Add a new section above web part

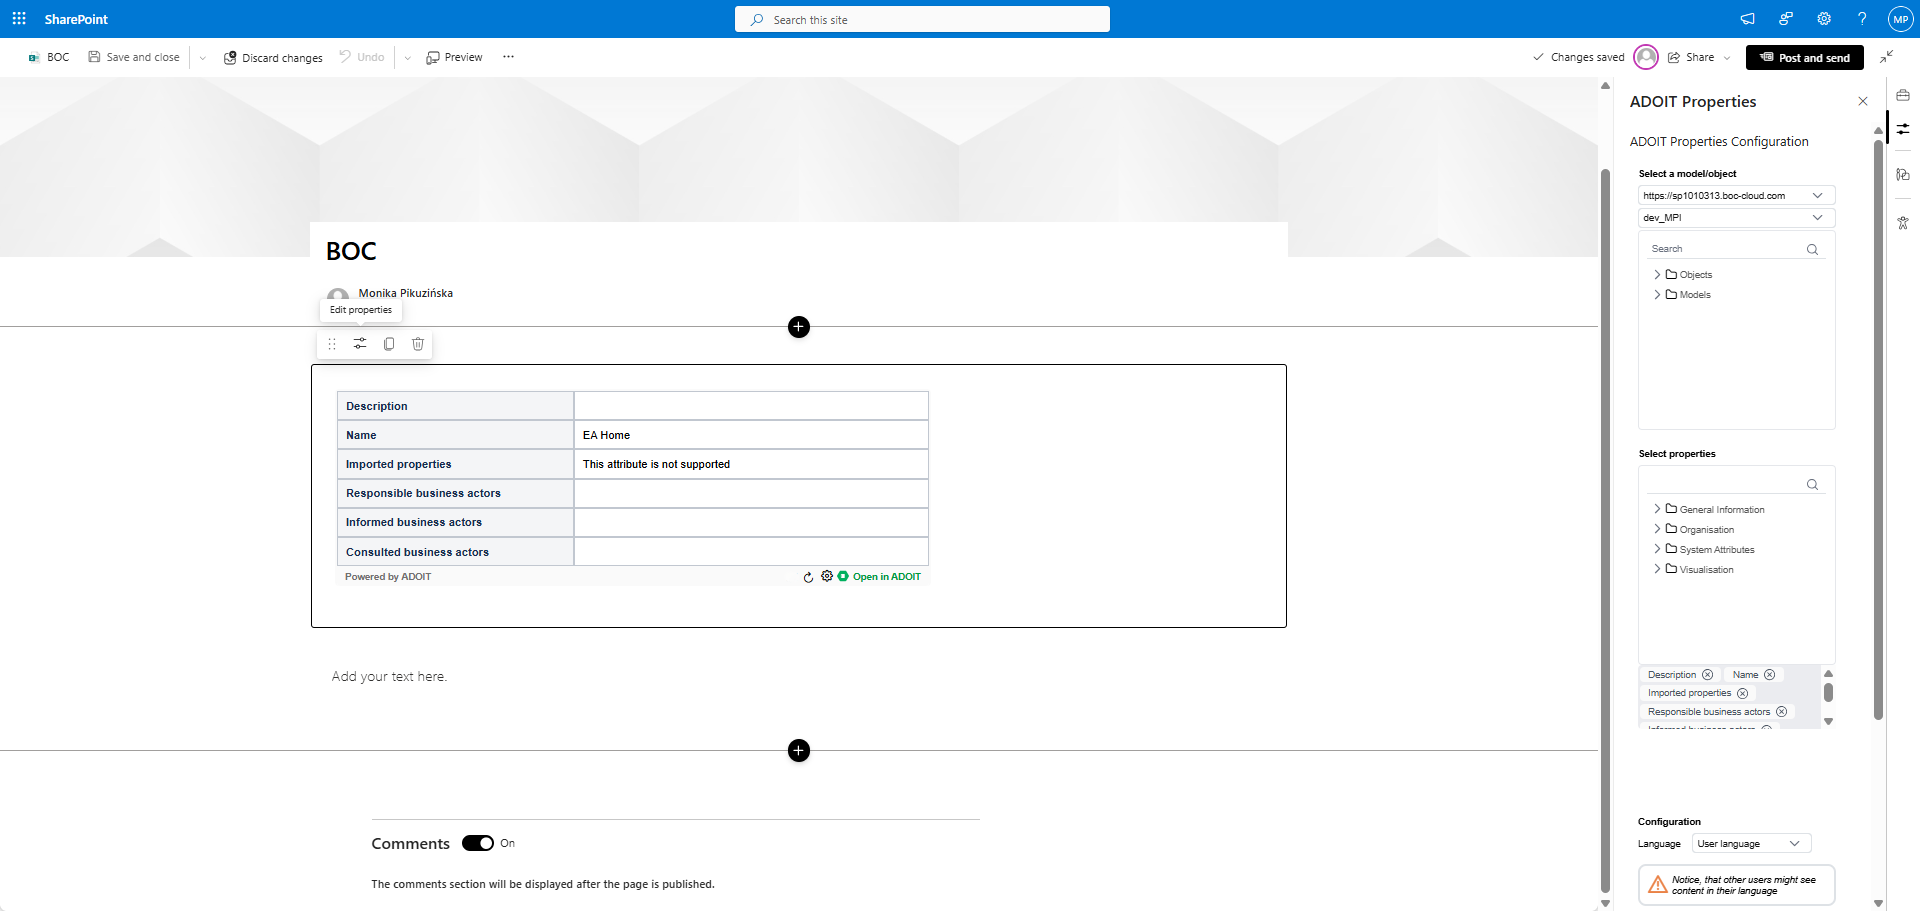(799, 327)
